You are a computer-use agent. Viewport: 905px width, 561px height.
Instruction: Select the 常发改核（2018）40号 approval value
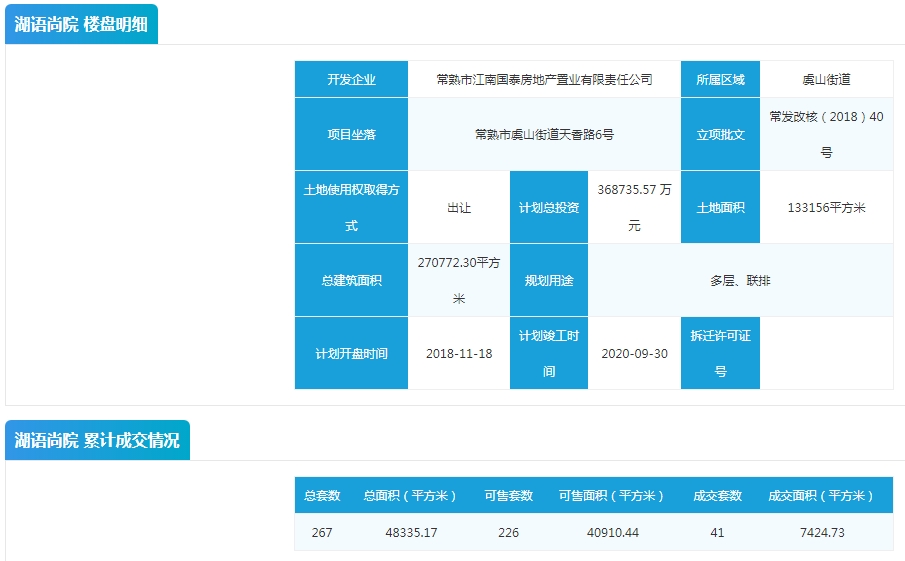click(826, 134)
